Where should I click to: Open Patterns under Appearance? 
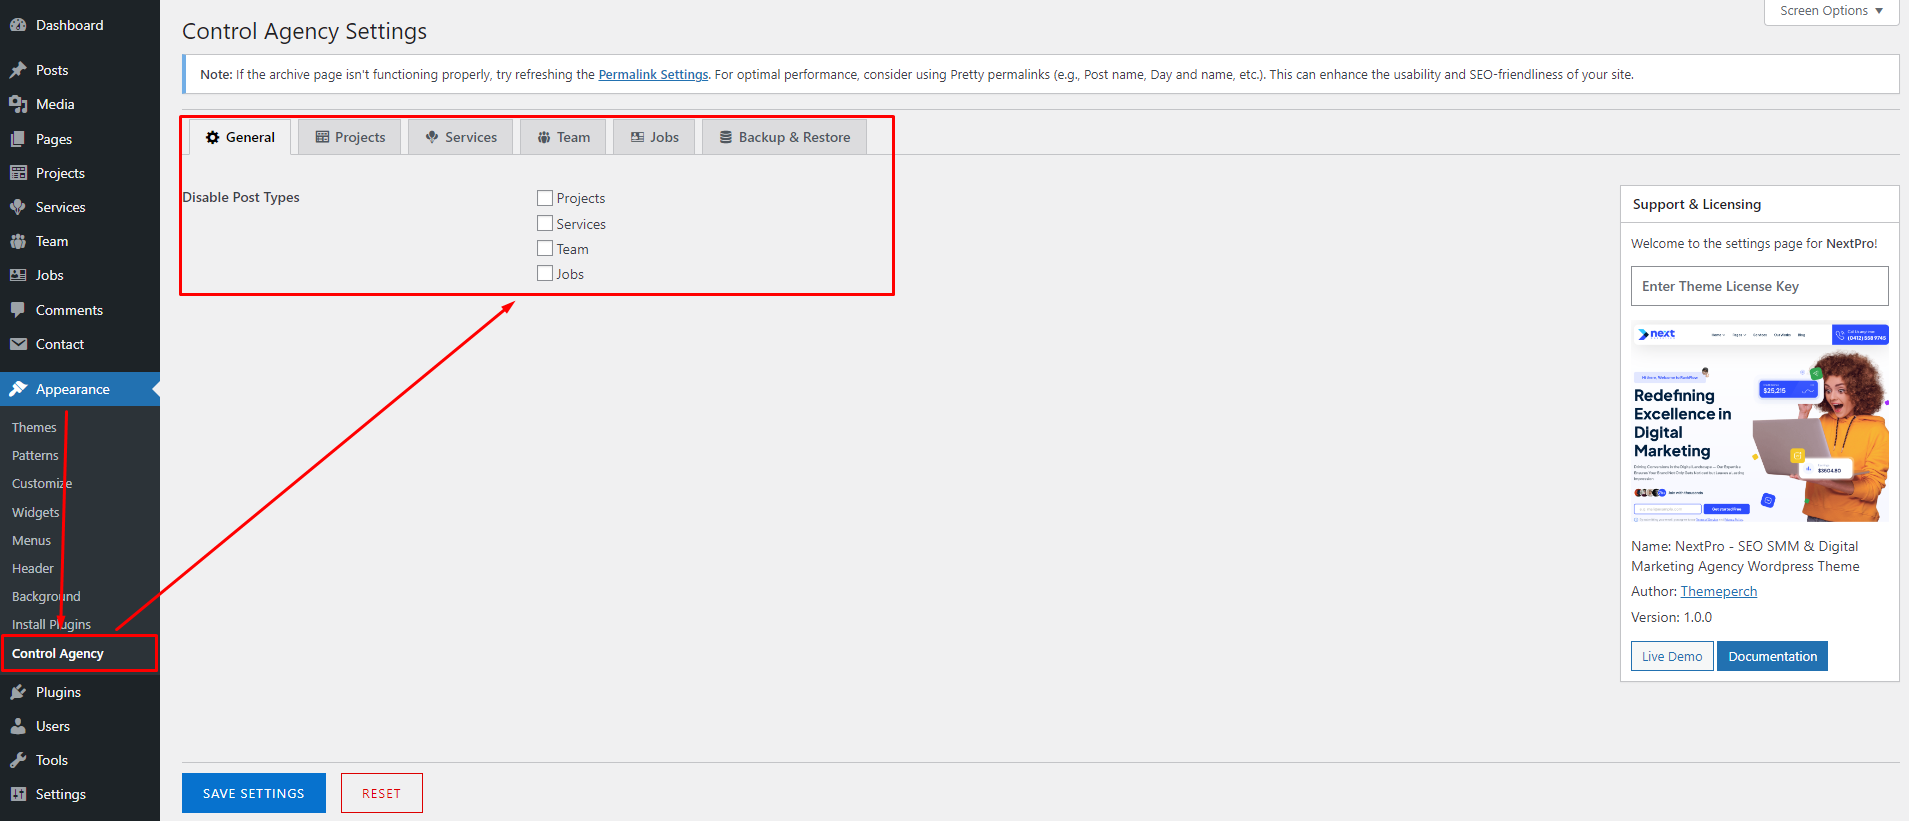coord(35,455)
